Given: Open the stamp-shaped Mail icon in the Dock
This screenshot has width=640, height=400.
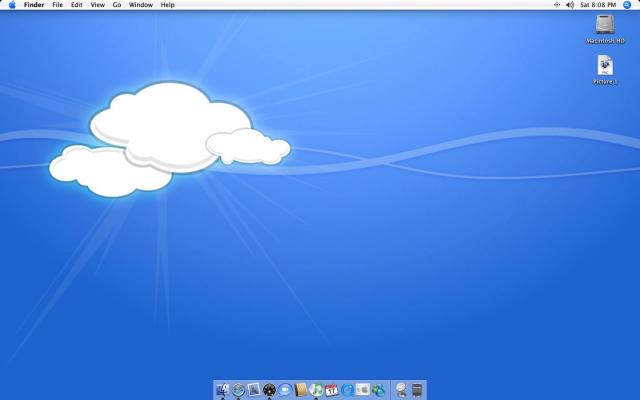Looking at the screenshot, I should pyautogui.click(x=254, y=390).
